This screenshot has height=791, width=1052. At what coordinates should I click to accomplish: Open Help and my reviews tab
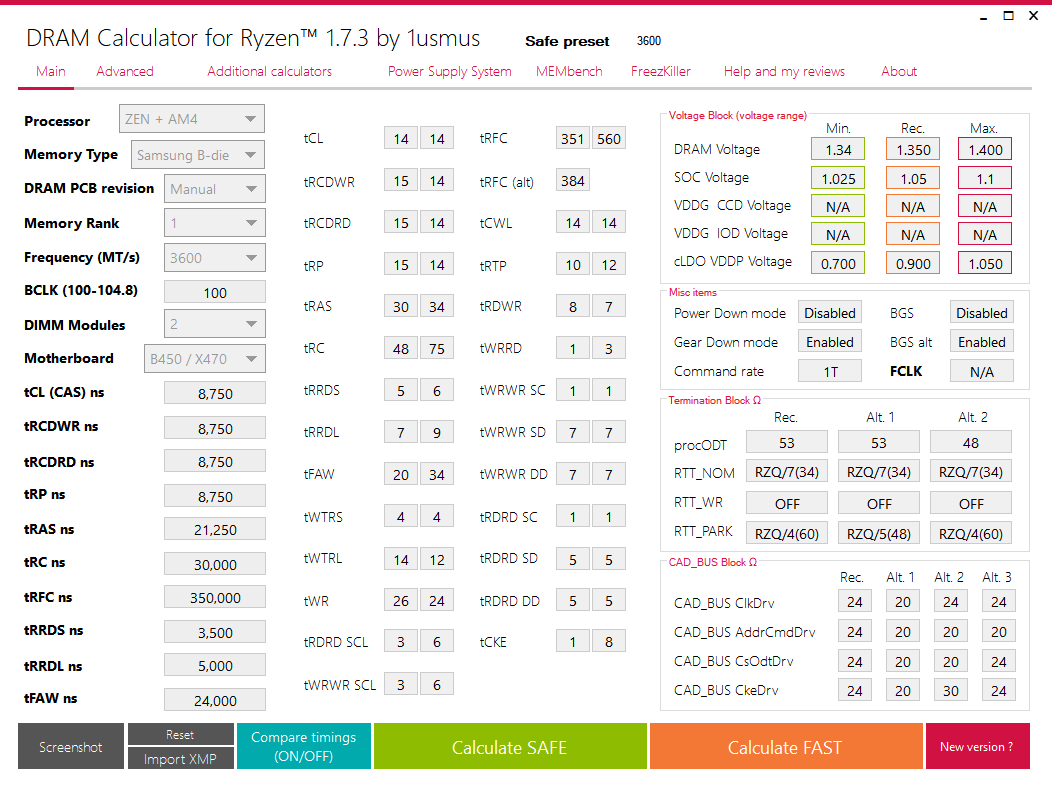click(784, 71)
